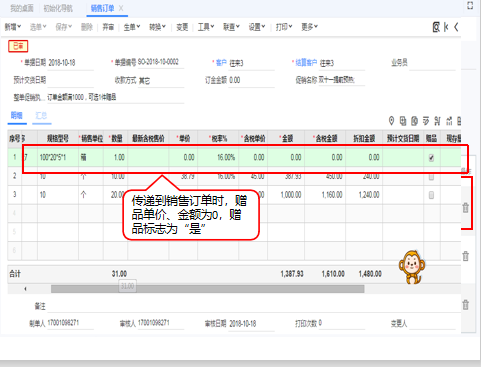
Task: Click the horizontal table scrollbar thumb
Action: (207, 289)
